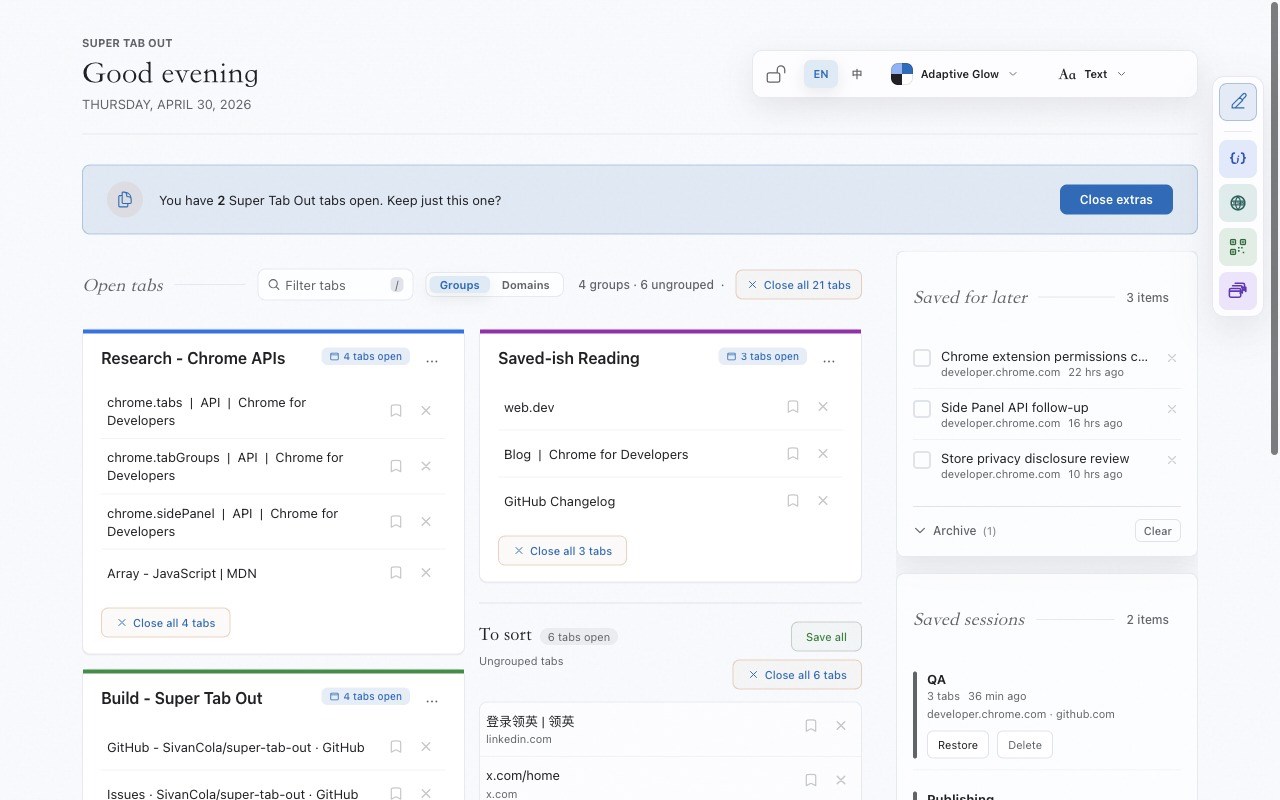This screenshot has height=800, width=1280.
Task: Close the x.com/home tab
Action: tap(841, 780)
